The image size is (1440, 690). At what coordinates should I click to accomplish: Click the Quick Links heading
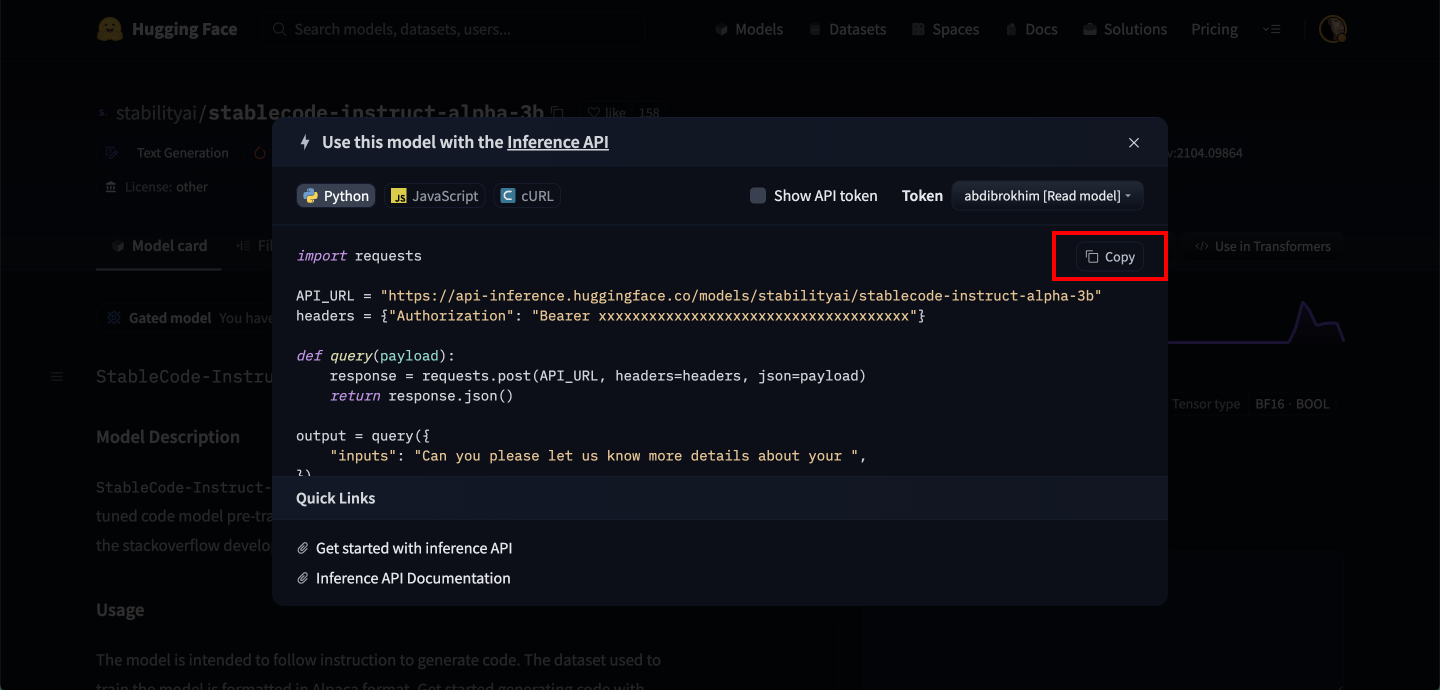(336, 498)
